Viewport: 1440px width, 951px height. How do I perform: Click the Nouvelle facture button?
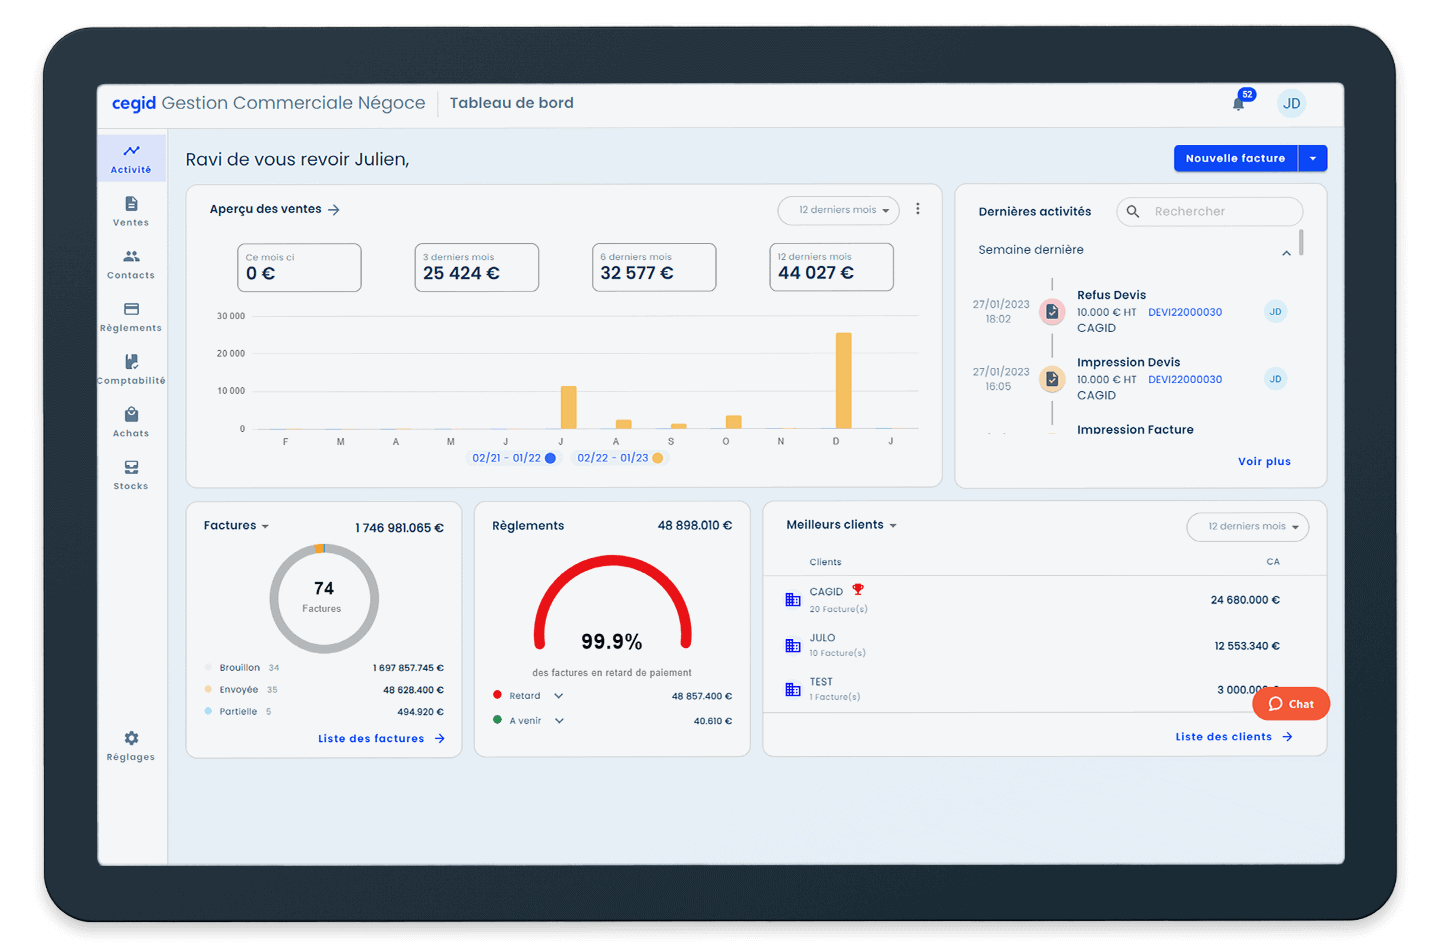click(x=1235, y=158)
